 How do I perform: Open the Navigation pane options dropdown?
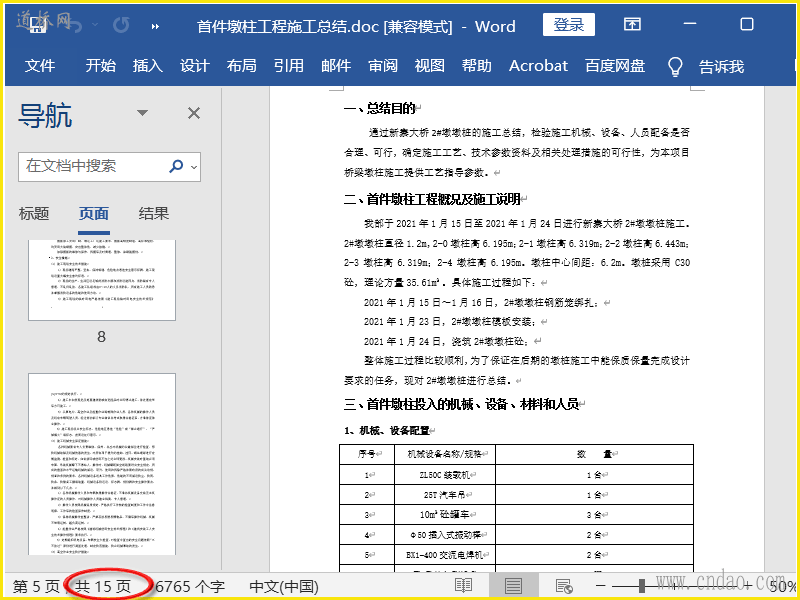point(141,113)
